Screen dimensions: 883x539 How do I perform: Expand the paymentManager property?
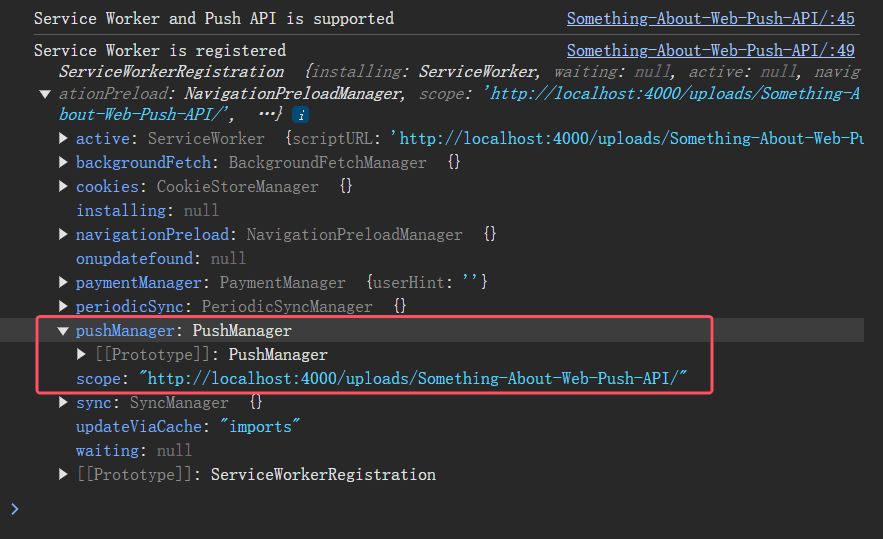63,282
